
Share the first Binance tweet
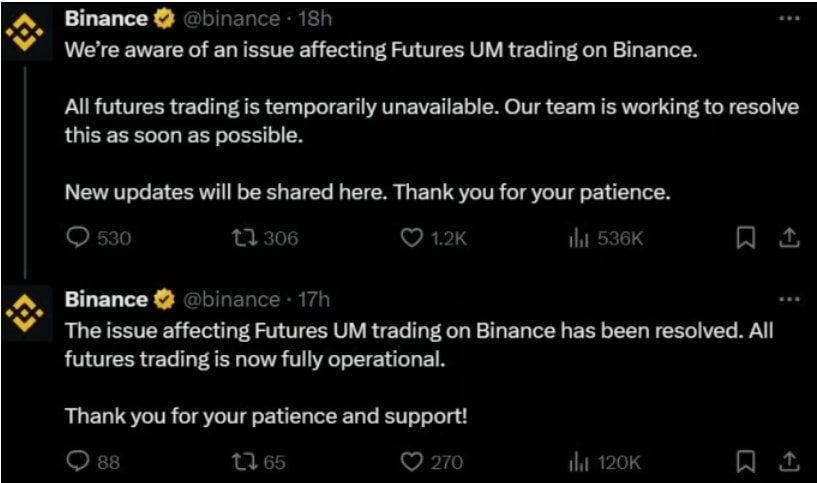coord(789,238)
